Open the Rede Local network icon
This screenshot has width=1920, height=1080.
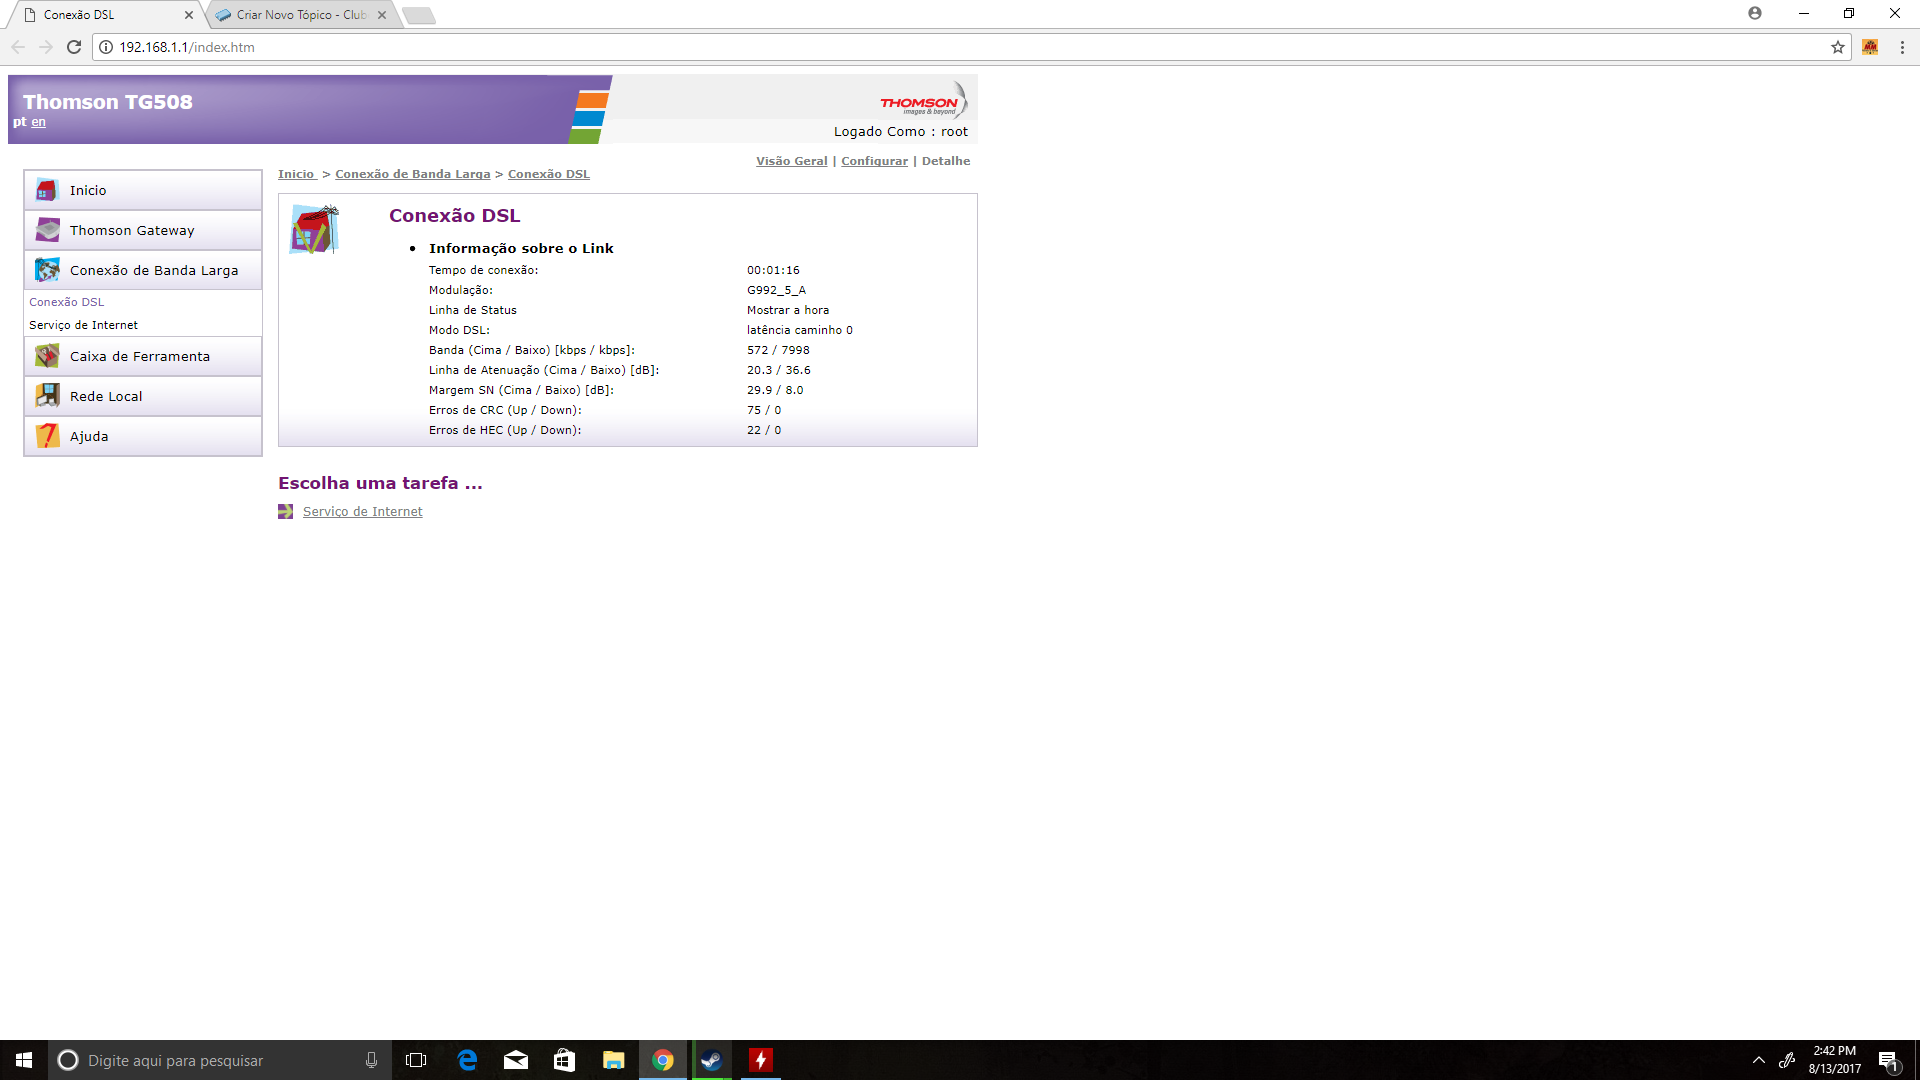point(47,396)
